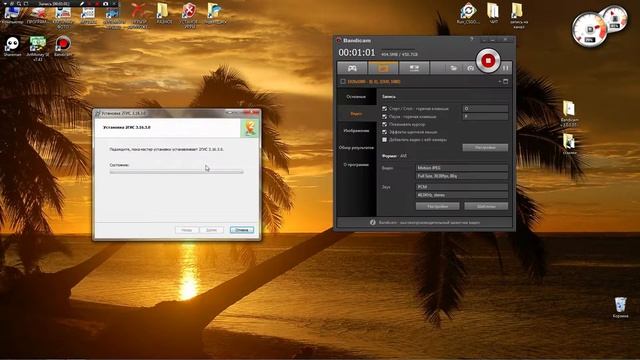Click red stop icon in the top recording bar
The image size is (640, 360).
98,3
